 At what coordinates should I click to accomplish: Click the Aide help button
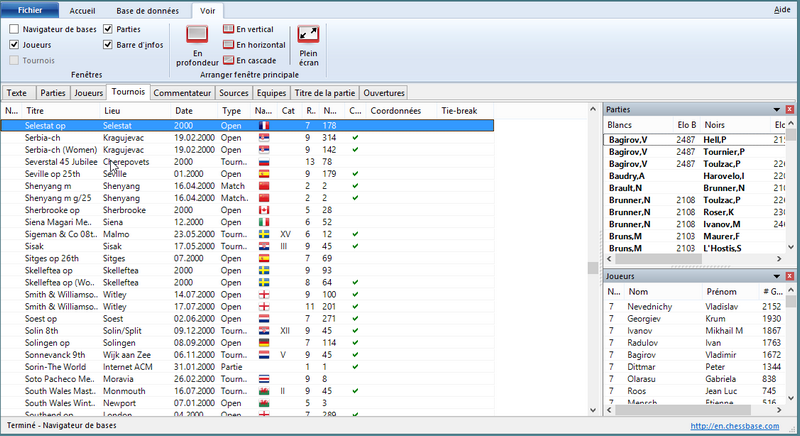click(x=782, y=8)
